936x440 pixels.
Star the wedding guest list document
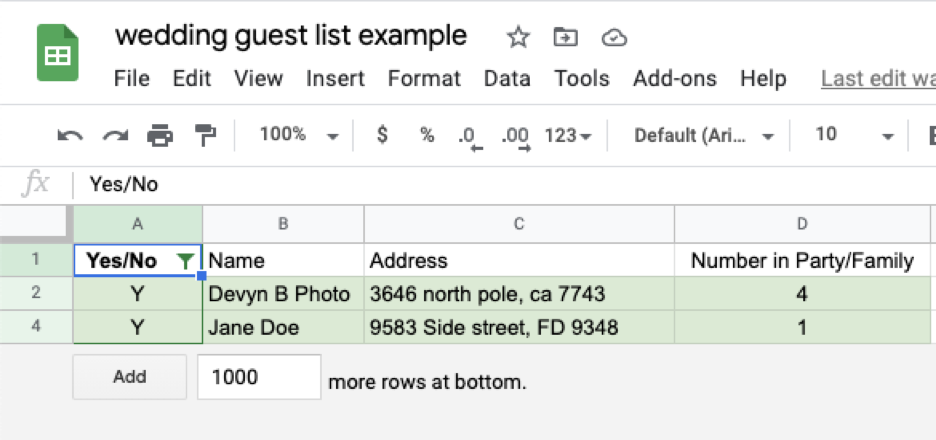(x=518, y=38)
